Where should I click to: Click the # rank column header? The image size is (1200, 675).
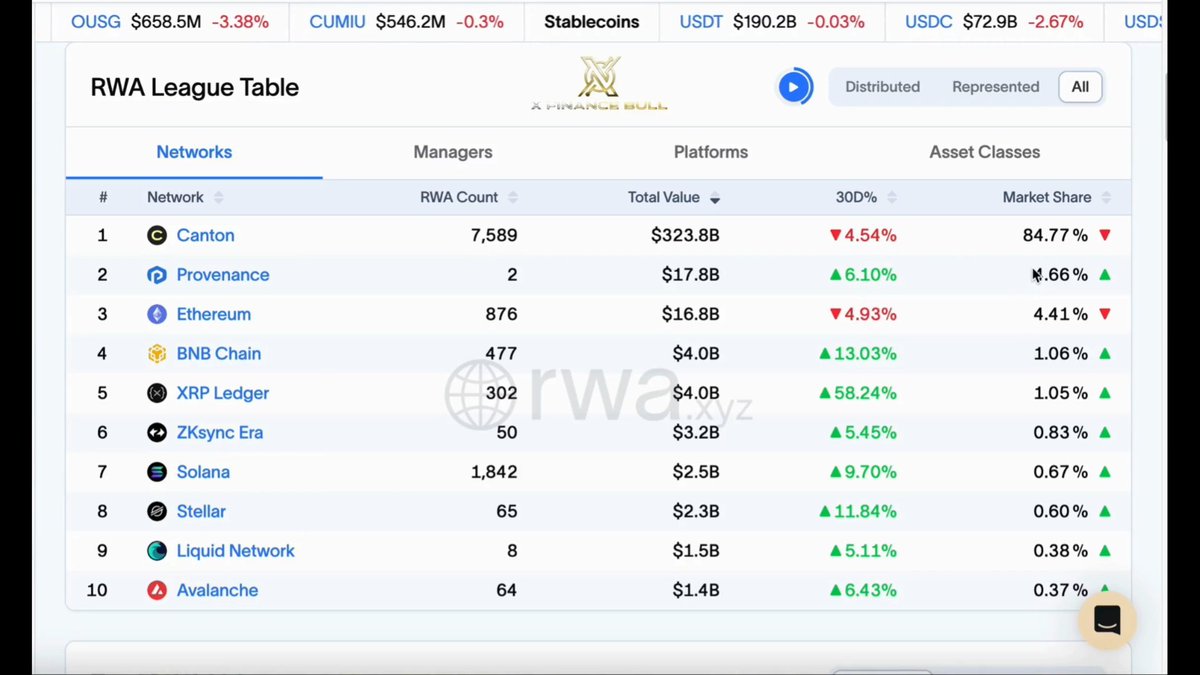coord(103,198)
